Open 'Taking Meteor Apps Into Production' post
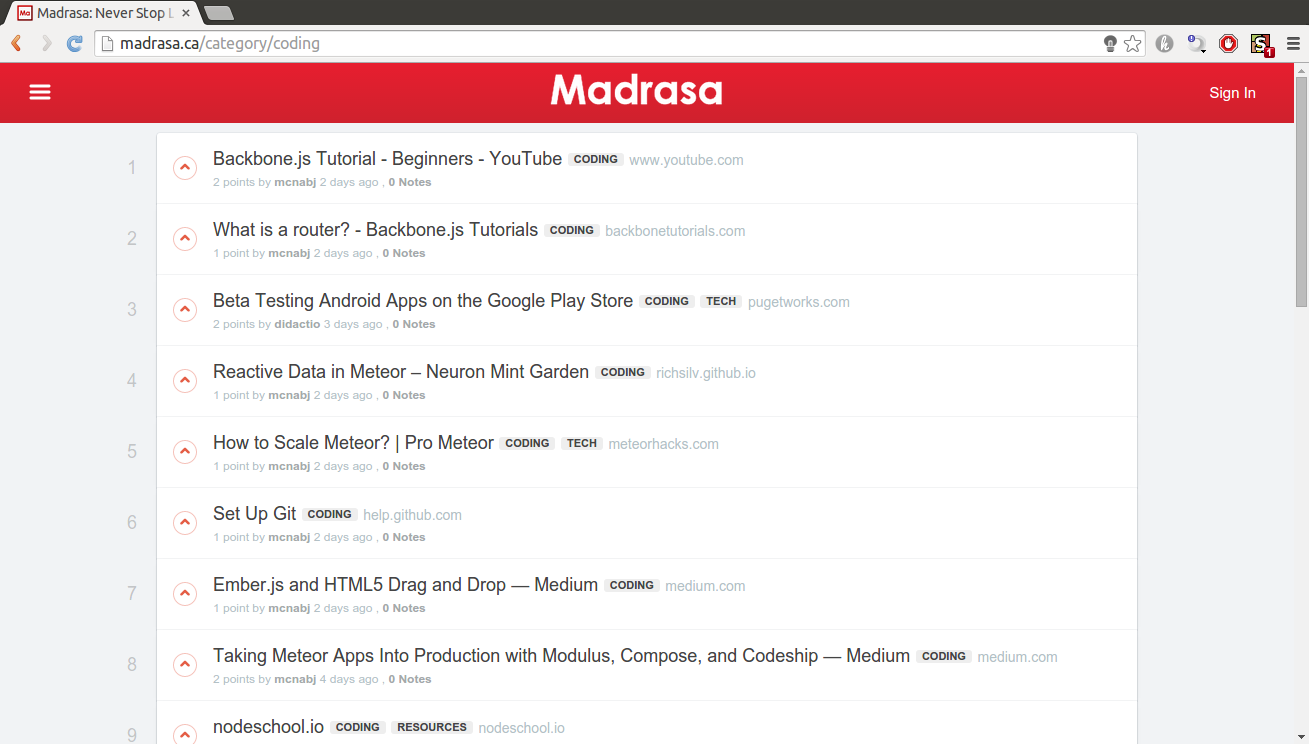This screenshot has height=744, width=1309. point(561,656)
